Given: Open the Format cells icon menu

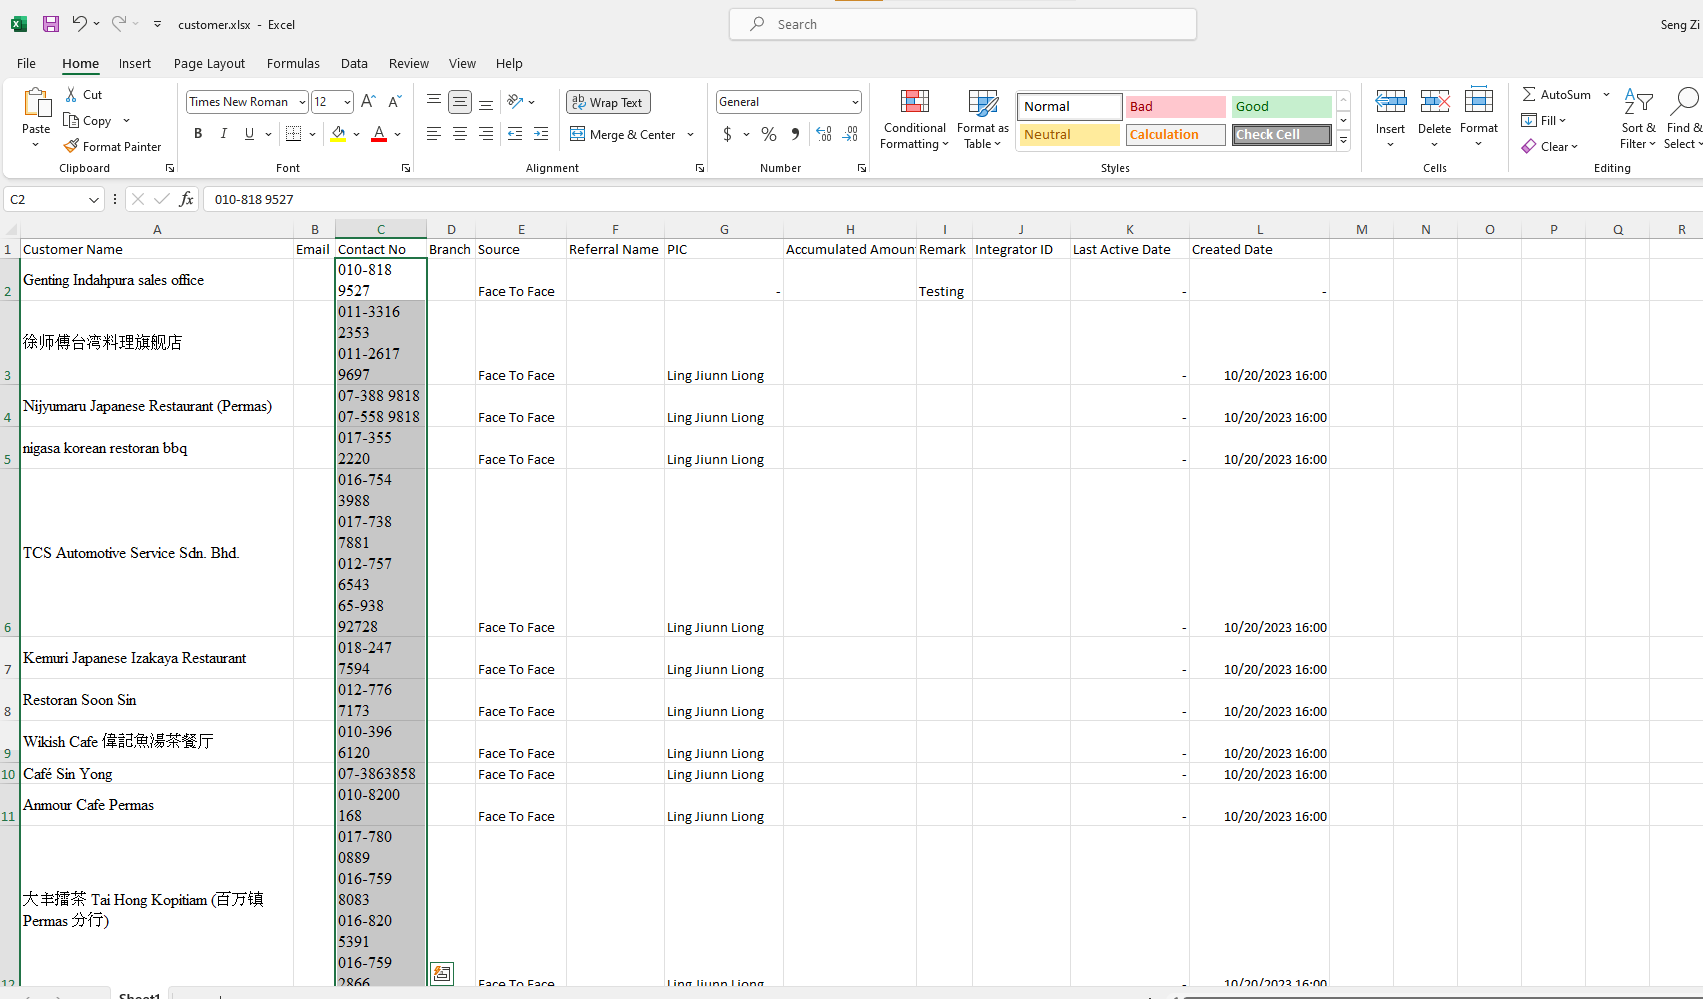Looking at the screenshot, I should [x=1478, y=101].
